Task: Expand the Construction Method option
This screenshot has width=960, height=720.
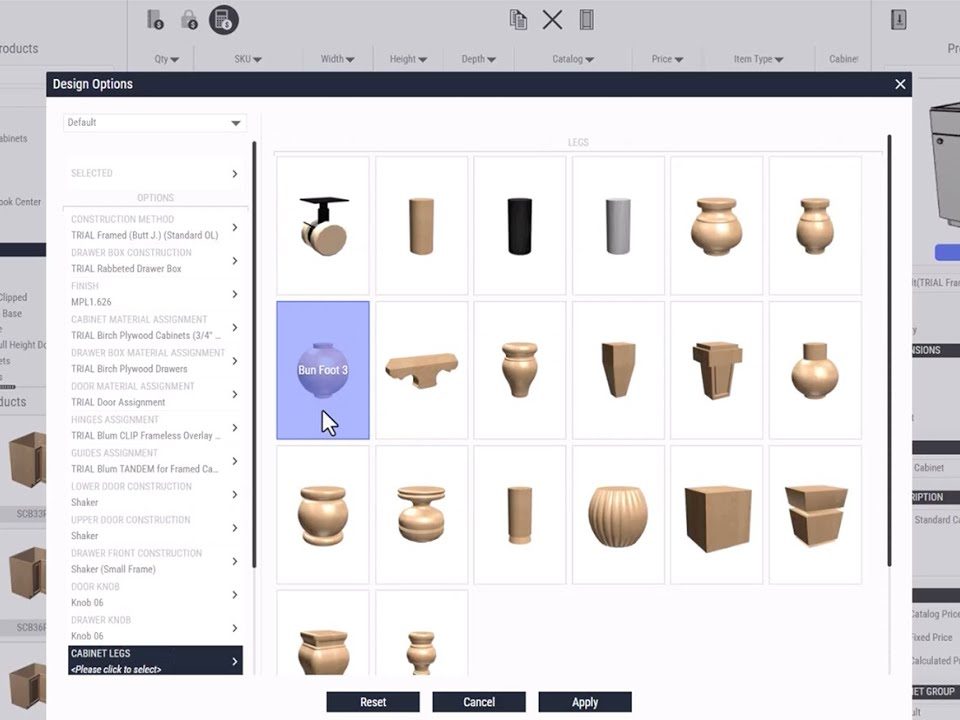Action: point(155,227)
